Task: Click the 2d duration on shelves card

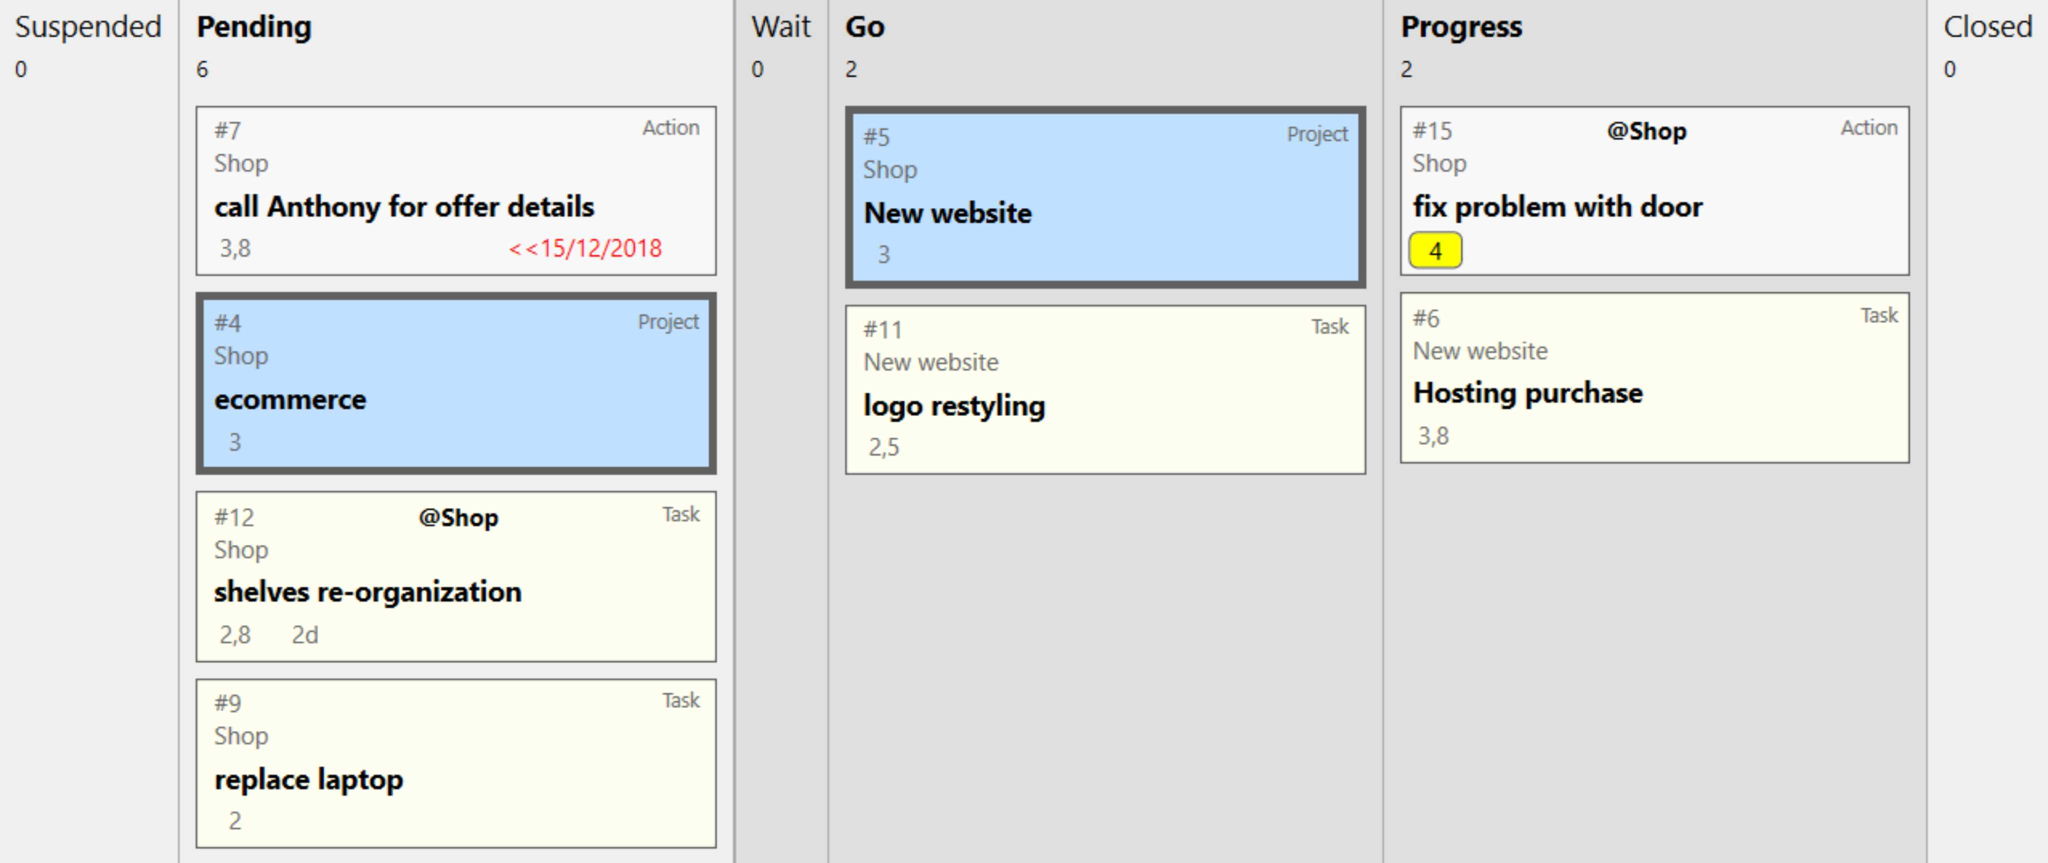Action: click(305, 635)
